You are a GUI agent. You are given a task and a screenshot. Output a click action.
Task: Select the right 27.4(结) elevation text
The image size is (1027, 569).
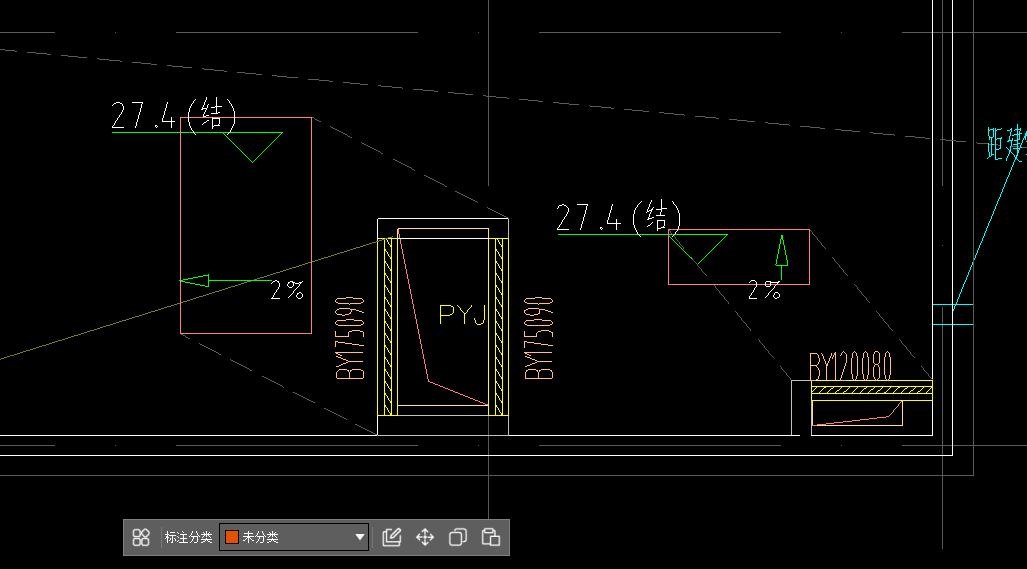click(619, 217)
